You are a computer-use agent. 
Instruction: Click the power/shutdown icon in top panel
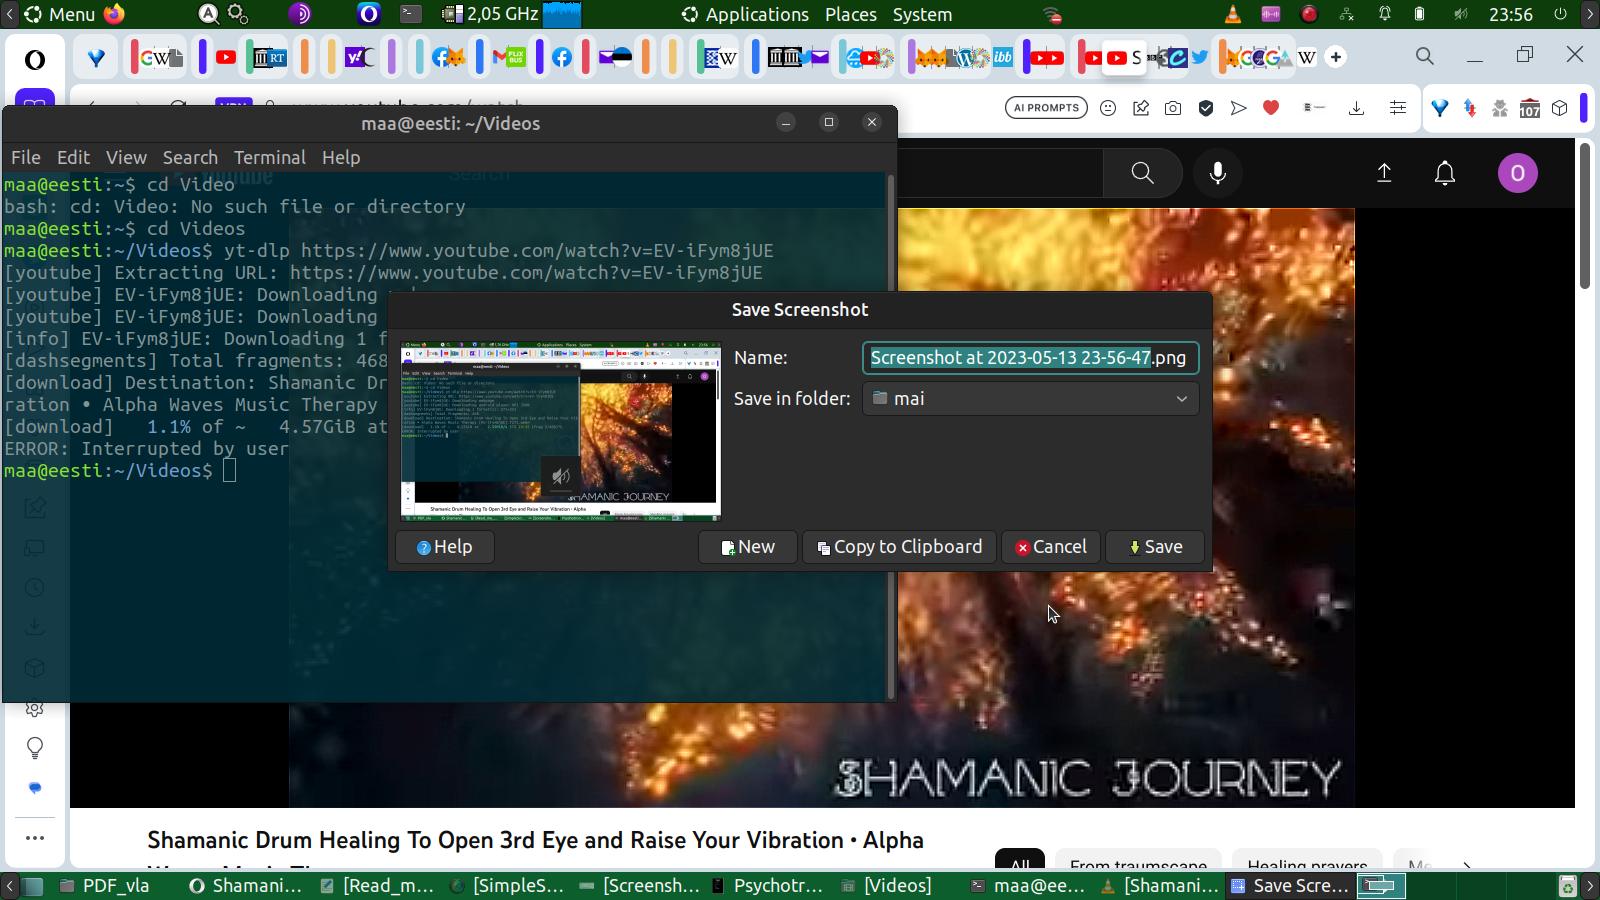tap(1560, 14)
